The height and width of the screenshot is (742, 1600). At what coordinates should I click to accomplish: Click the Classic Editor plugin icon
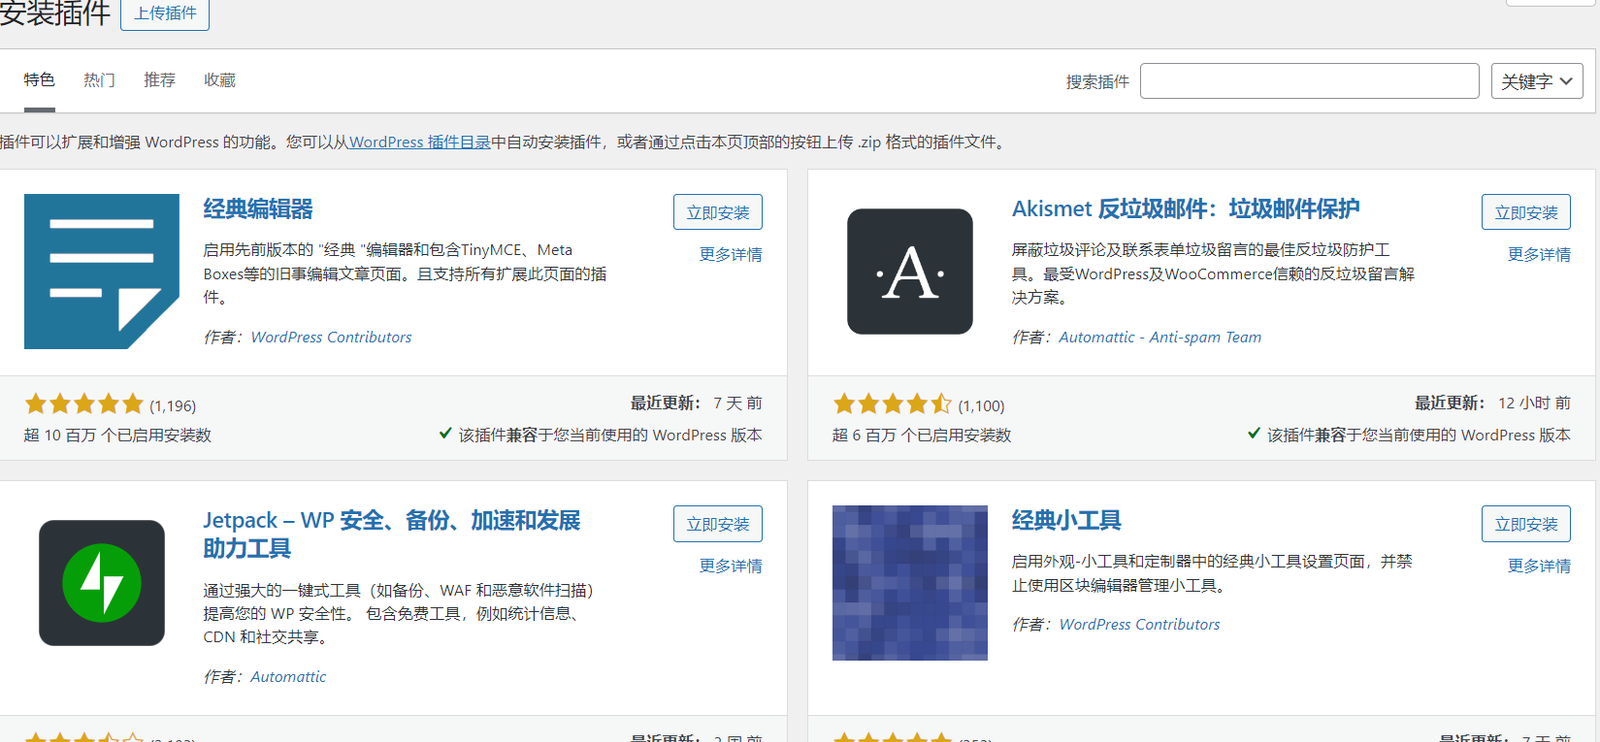click(x=102, y=271)
